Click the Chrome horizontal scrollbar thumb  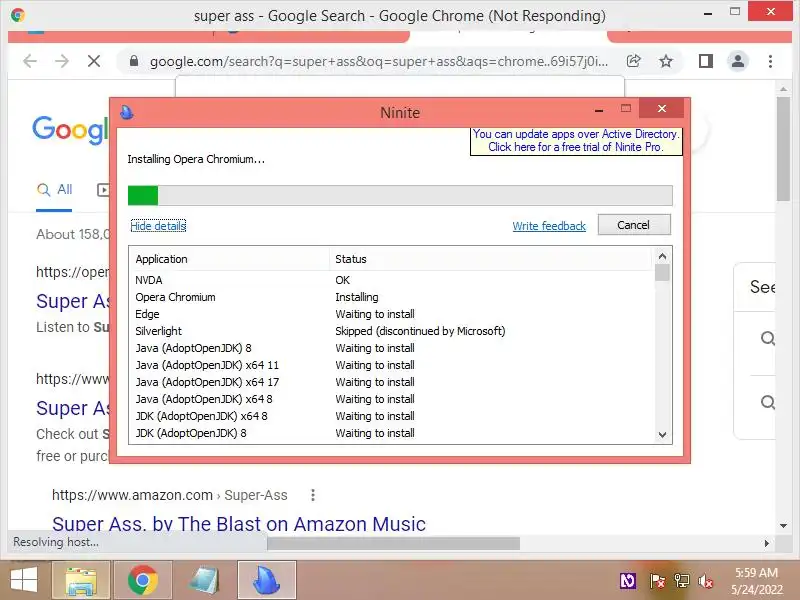click(x=393, y=543)
